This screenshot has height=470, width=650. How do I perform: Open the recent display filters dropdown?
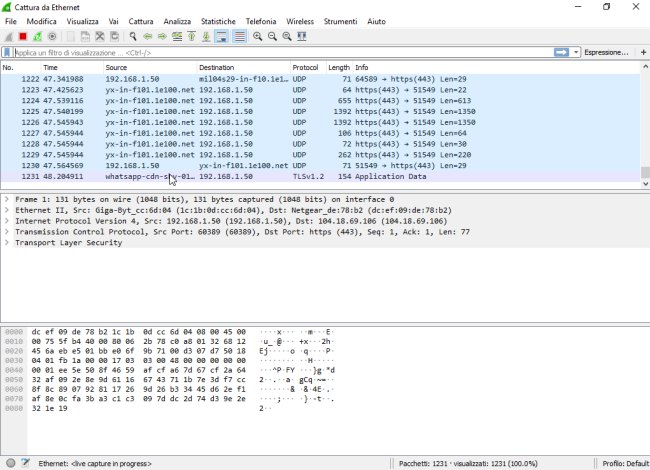coord(576,52)
